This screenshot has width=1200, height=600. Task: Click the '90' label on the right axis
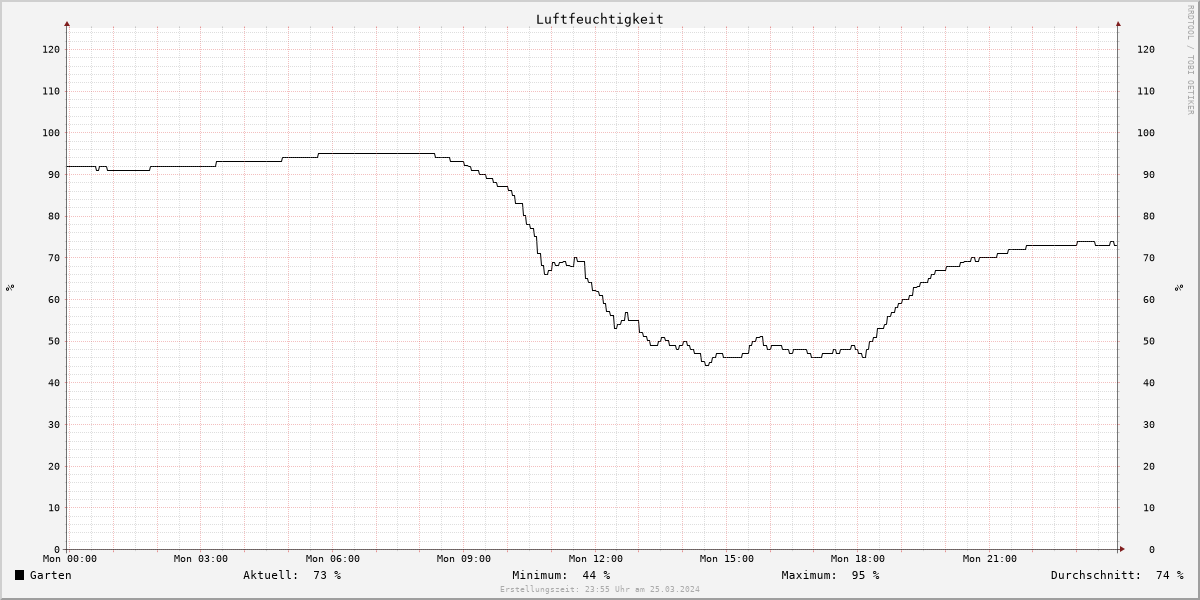coord(1150,175)
